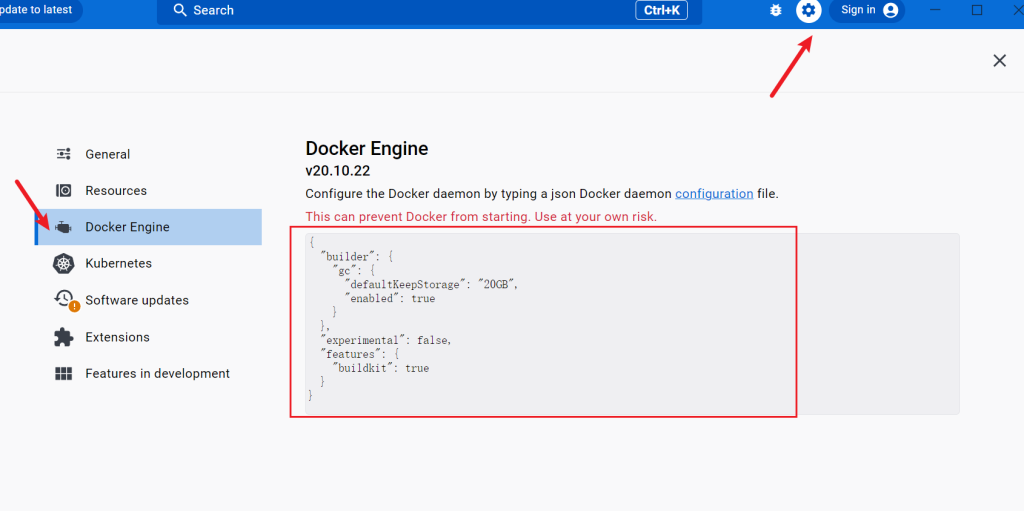
Task: Open the configuration hyperlink
Action: pos(714,193)
